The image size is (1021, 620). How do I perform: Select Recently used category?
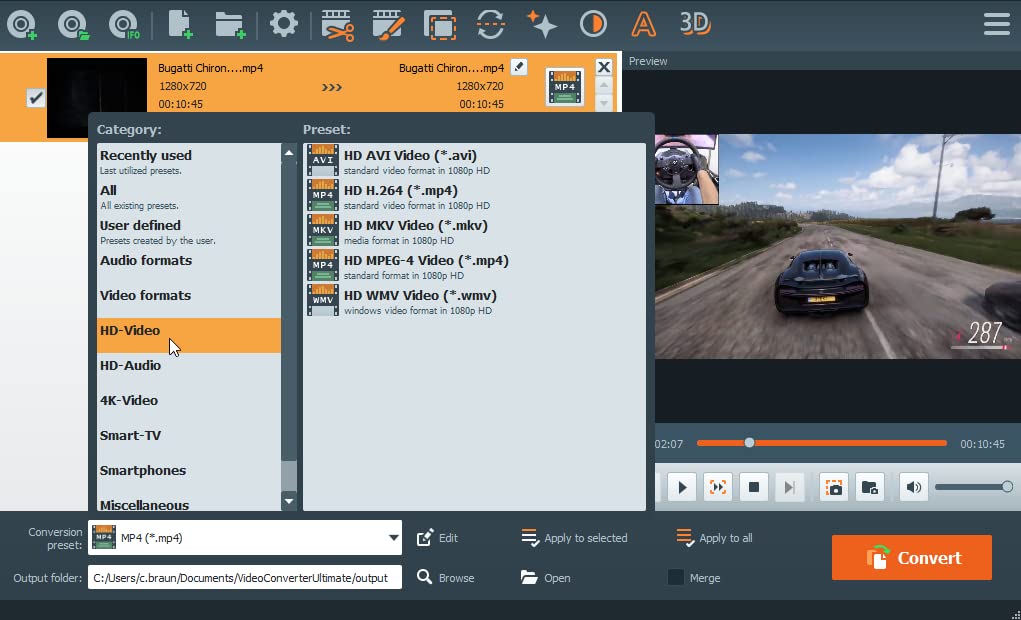coord(189,162)
